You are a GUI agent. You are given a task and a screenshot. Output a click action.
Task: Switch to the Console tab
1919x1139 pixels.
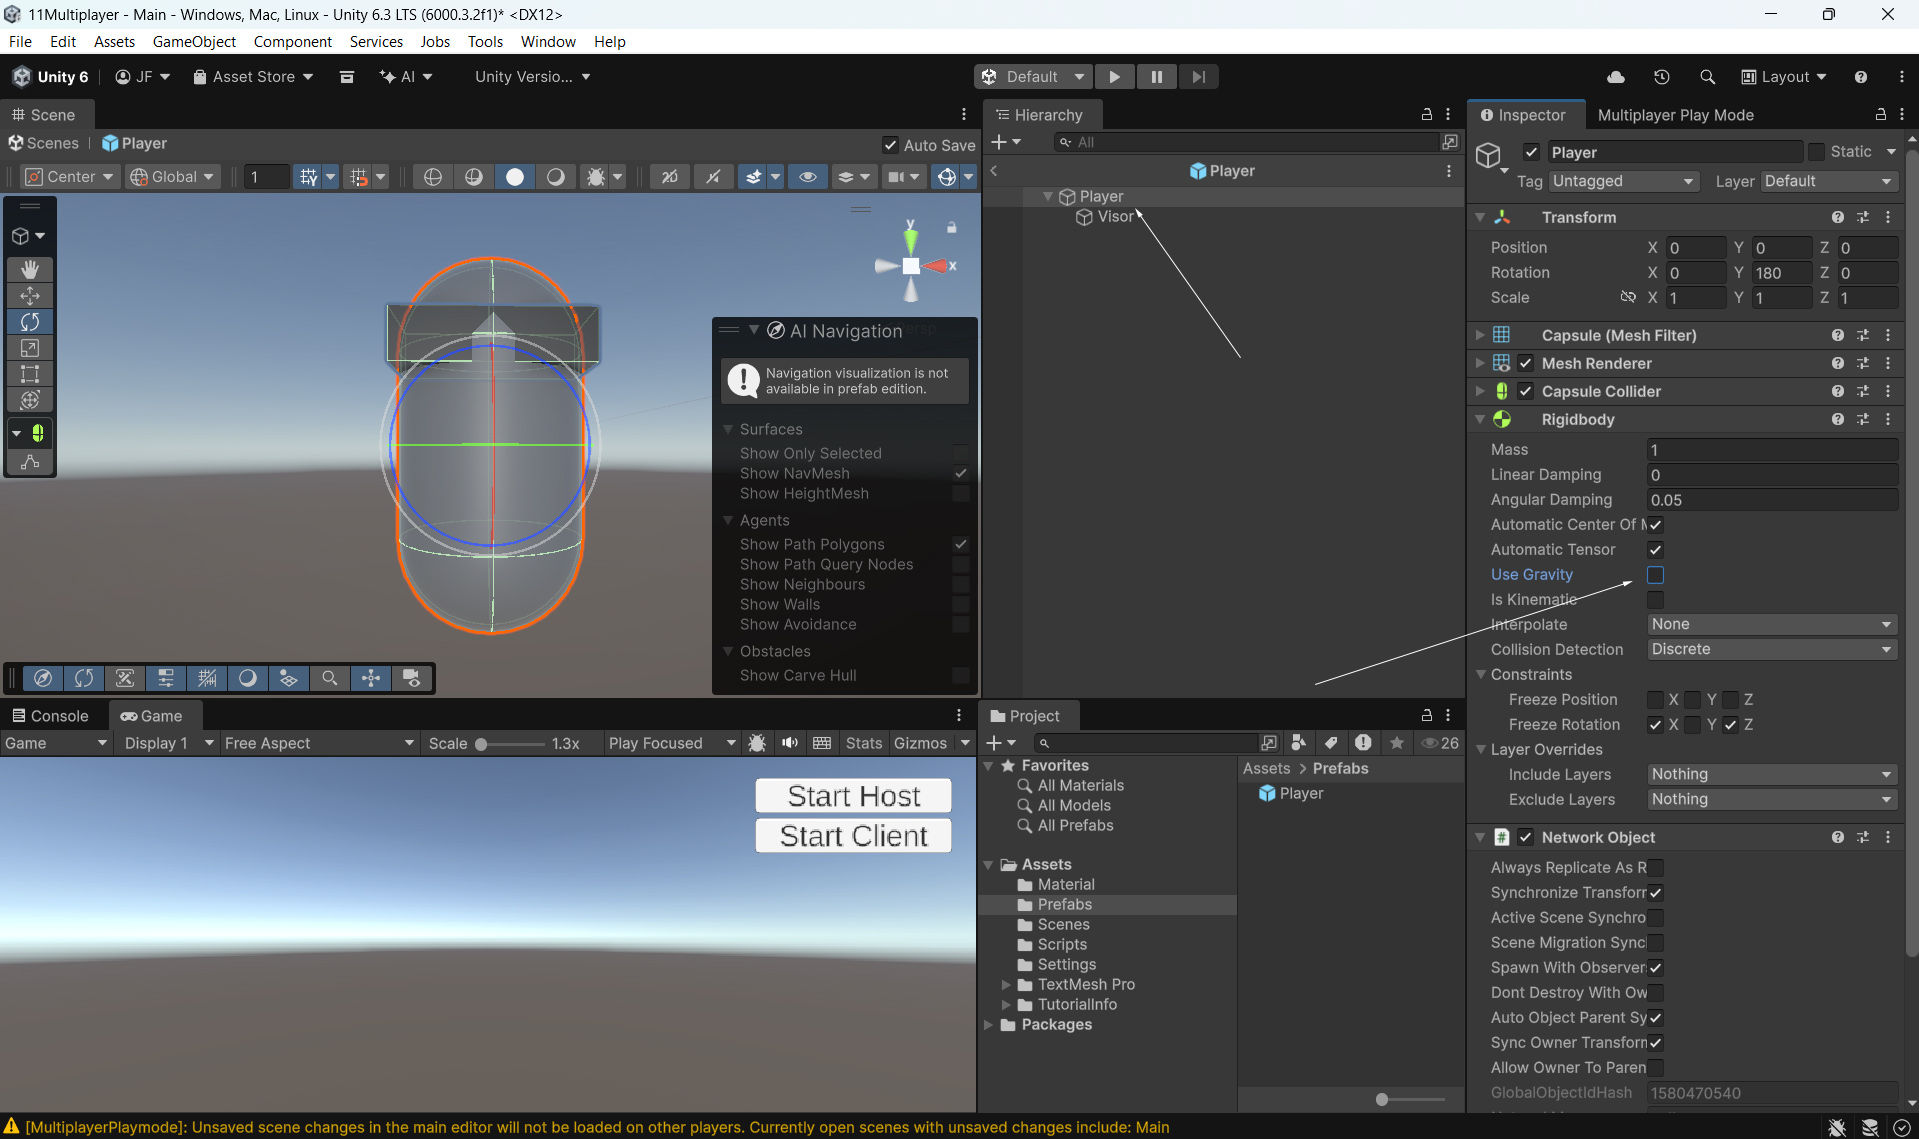point(50,716)
